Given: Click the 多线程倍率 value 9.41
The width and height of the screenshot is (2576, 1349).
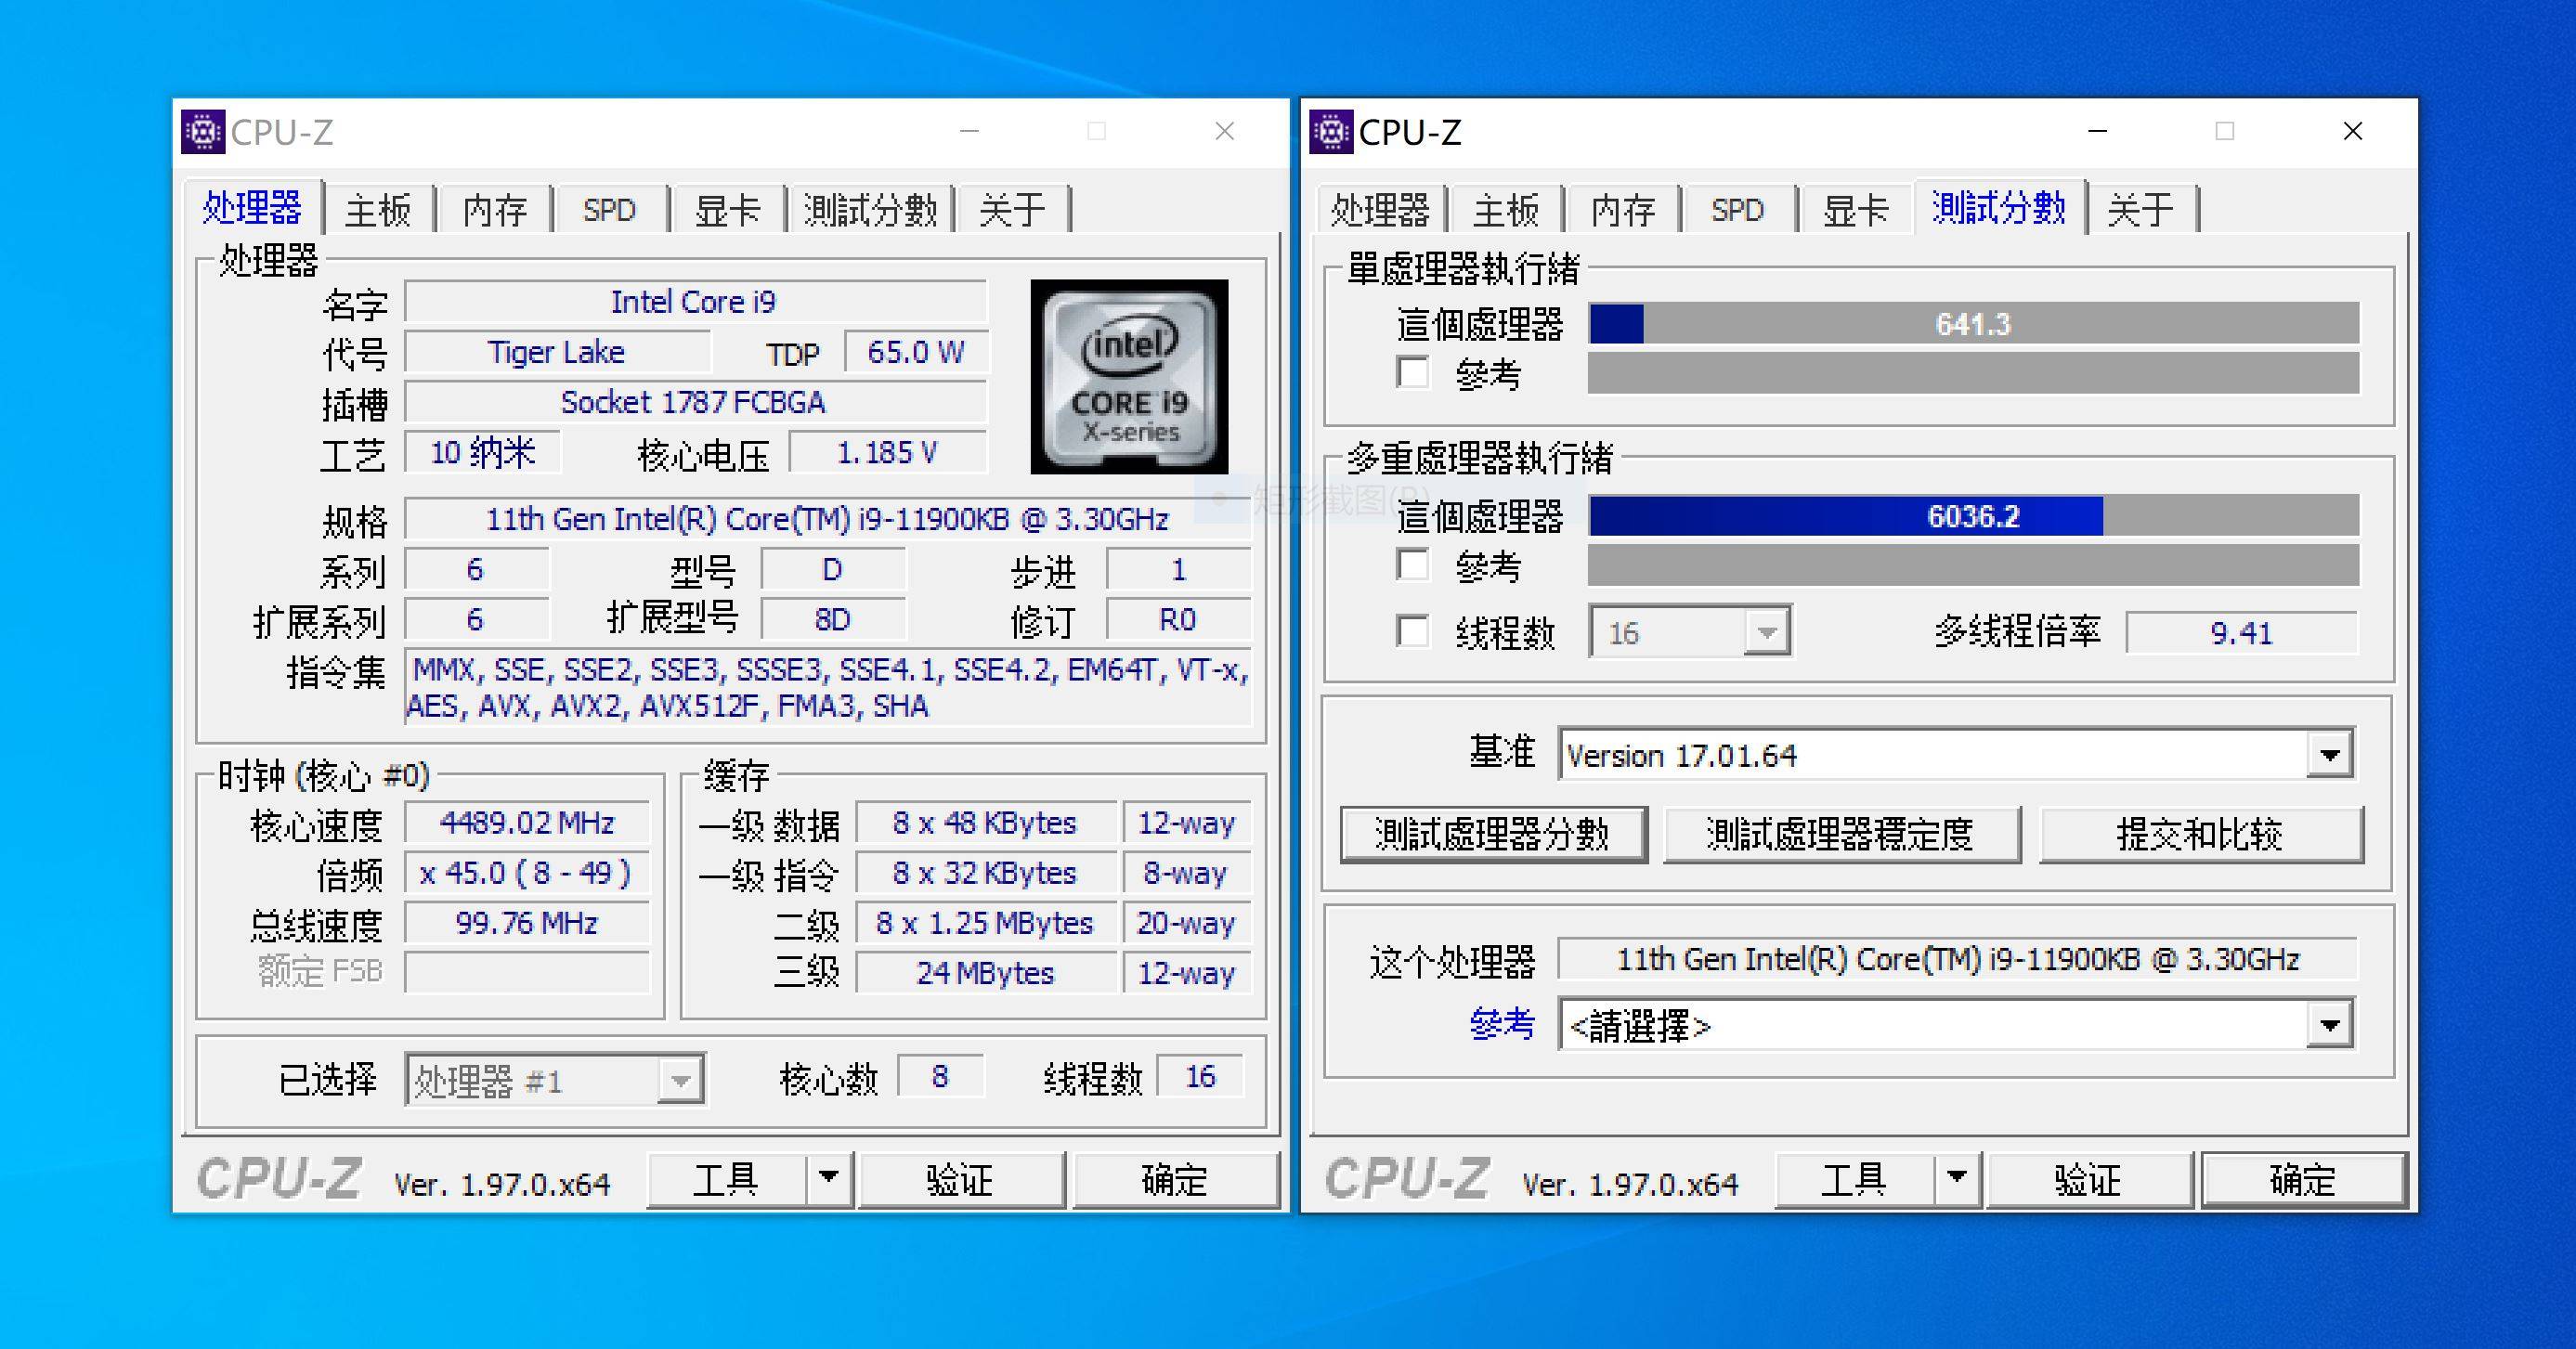Looking at the screenshot, I should coord(2241,632).
